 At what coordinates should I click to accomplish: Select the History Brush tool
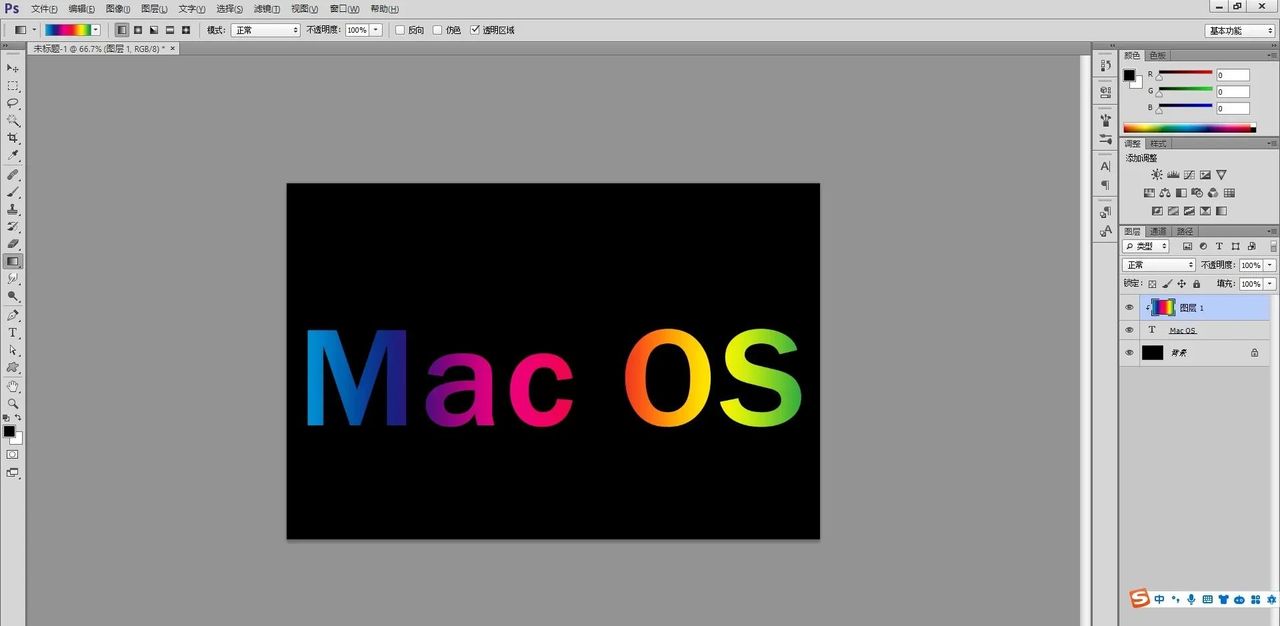[x=13, y=227]
